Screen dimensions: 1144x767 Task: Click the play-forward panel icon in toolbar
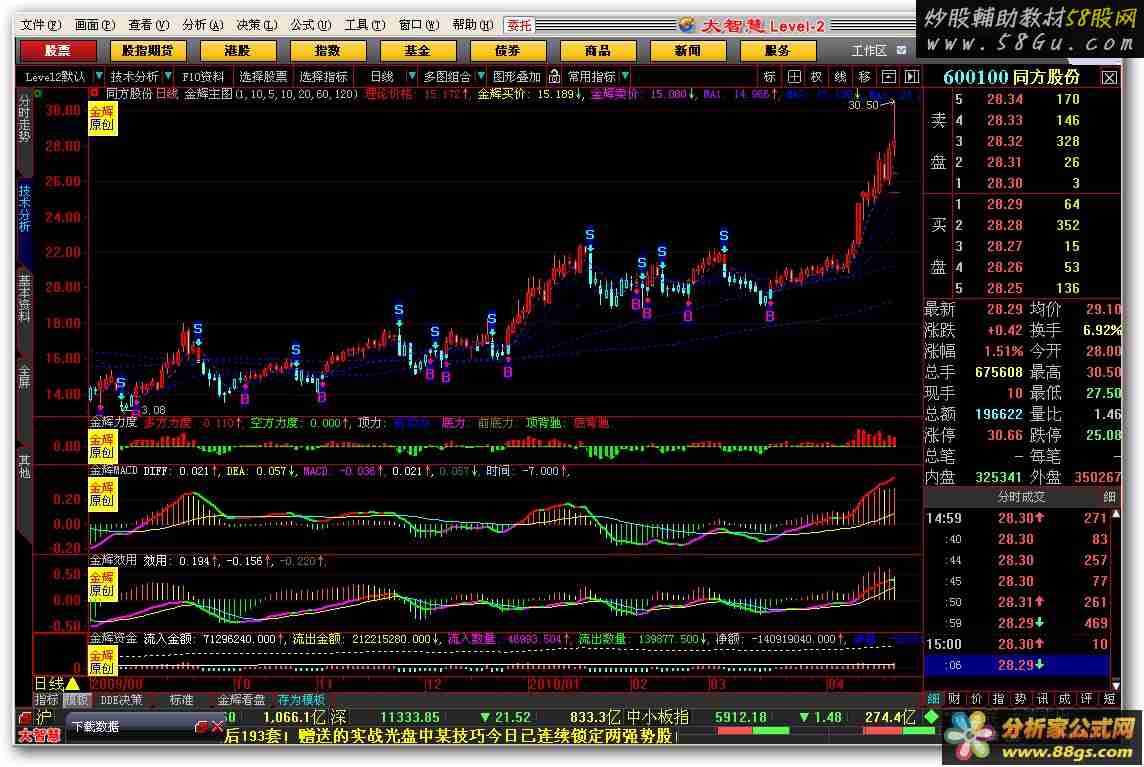click(x=911, y=76)
